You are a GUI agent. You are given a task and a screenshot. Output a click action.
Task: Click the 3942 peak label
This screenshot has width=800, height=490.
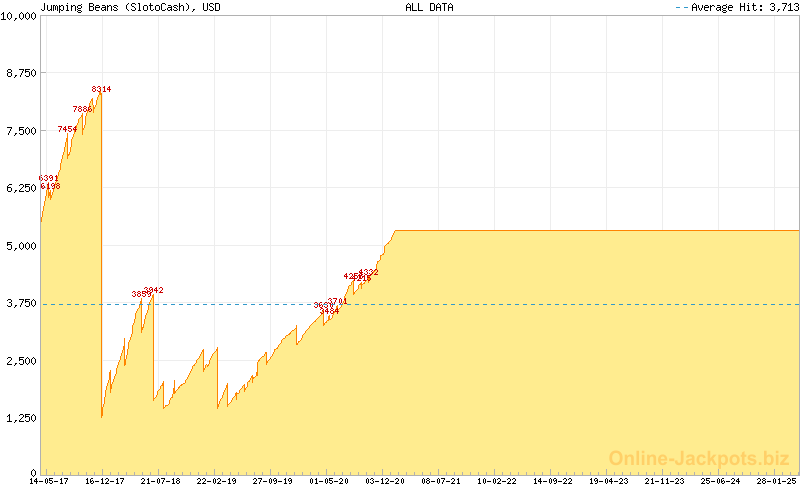tap(154, 290)
